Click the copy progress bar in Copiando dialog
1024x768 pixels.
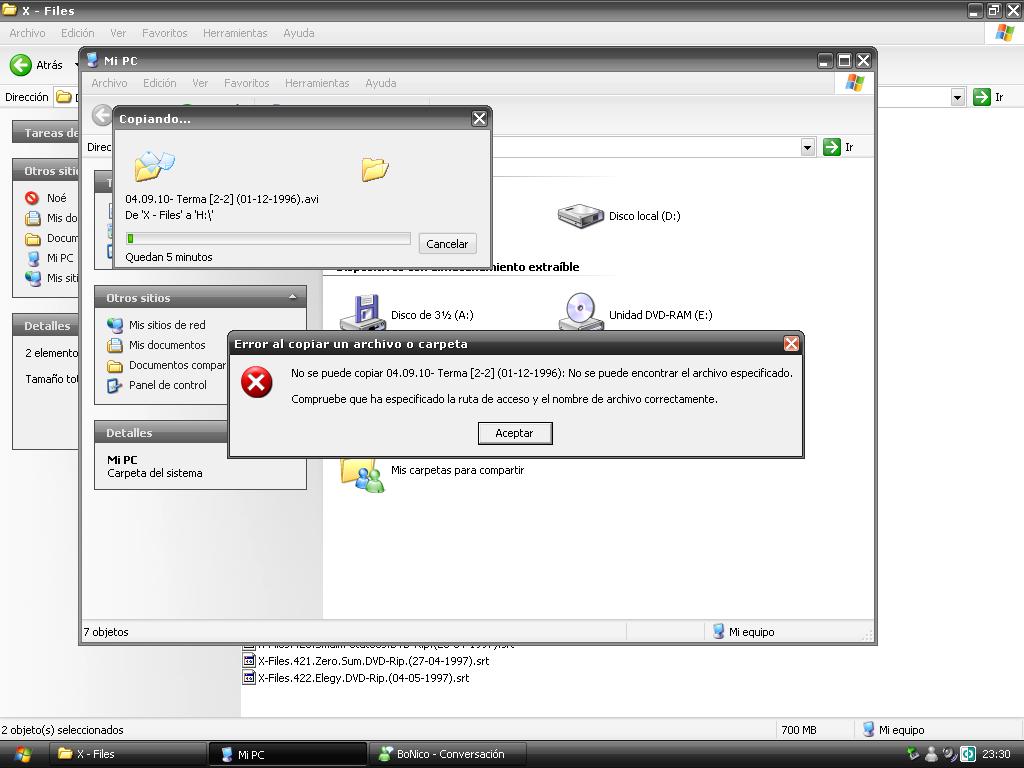268,239
